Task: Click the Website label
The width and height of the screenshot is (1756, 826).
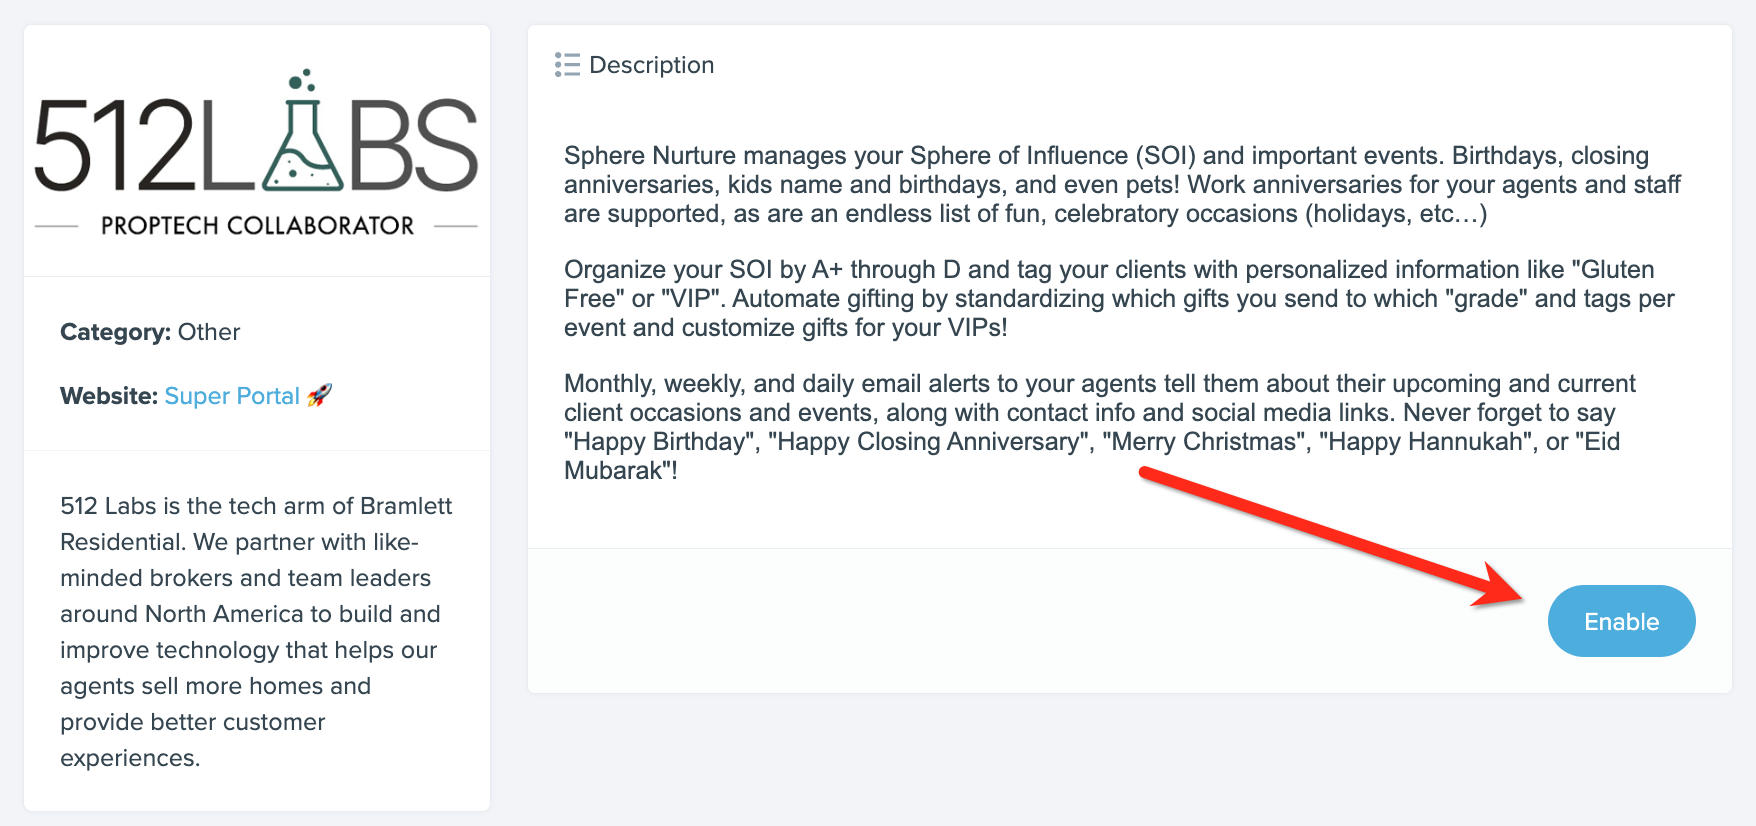Action: click(108, 396)
